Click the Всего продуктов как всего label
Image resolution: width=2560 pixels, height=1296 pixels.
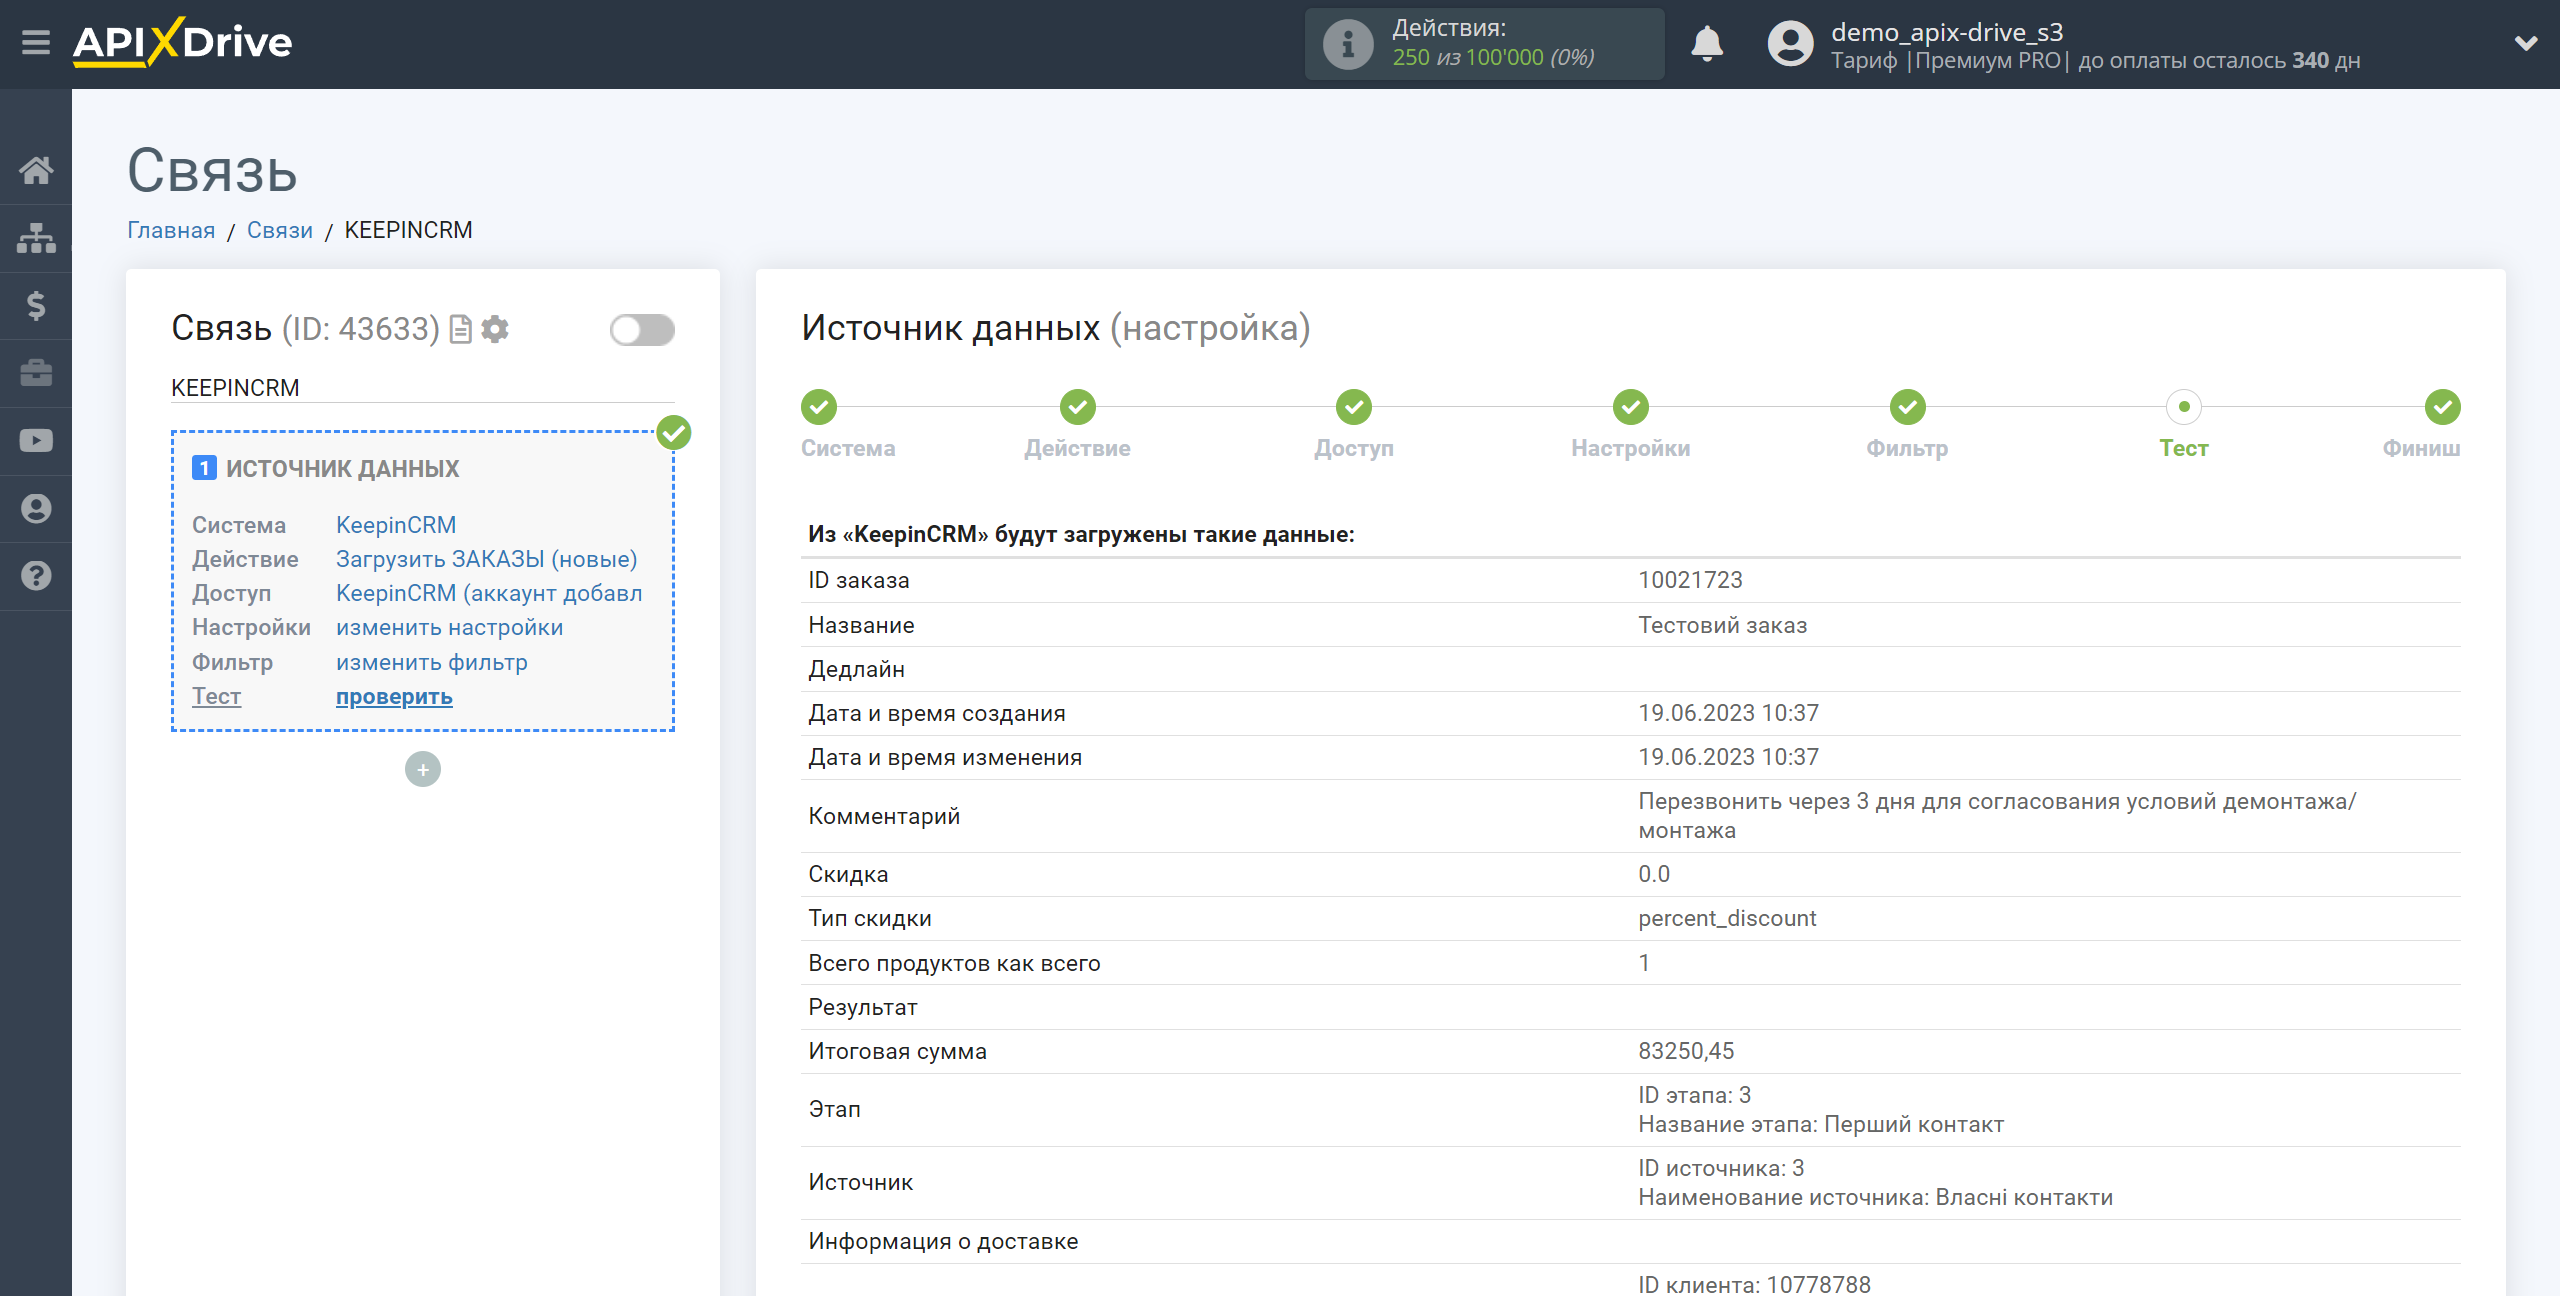point(954,963)
